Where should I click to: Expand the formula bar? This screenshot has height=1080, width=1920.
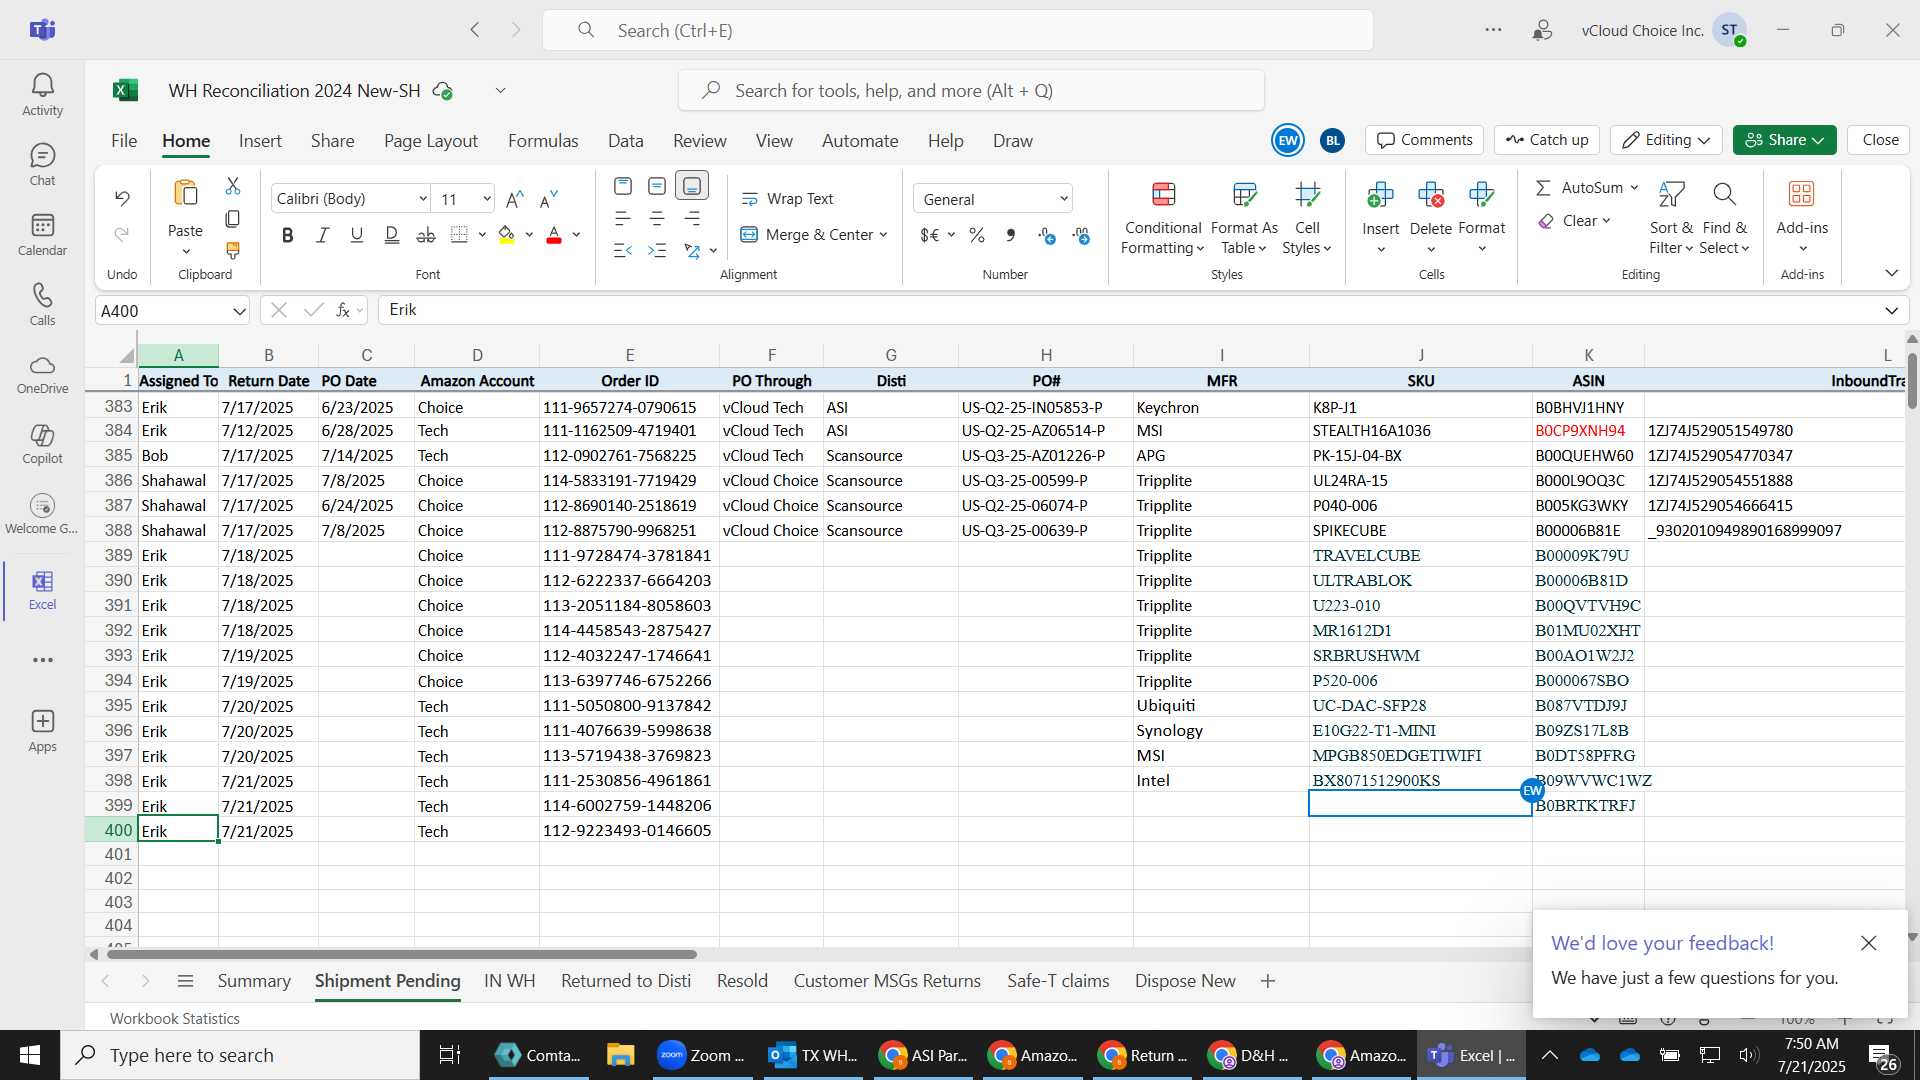pyautogui.click(x=1891, y=311)
